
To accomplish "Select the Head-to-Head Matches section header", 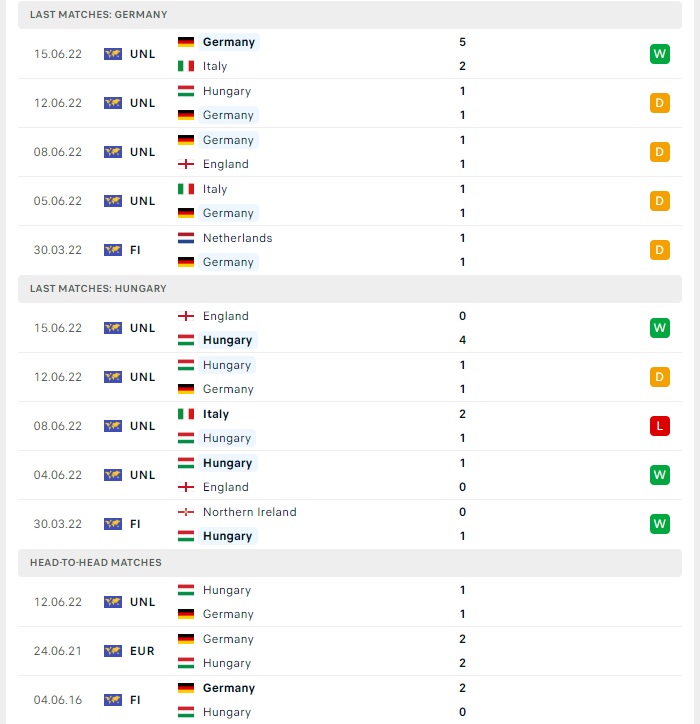I will click(x=350, y=563).
